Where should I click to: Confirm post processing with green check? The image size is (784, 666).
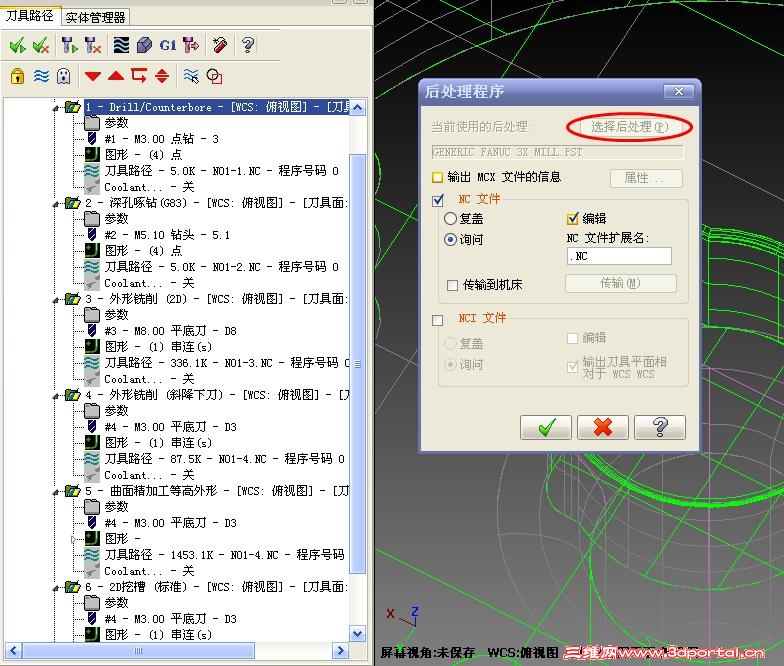546,428
